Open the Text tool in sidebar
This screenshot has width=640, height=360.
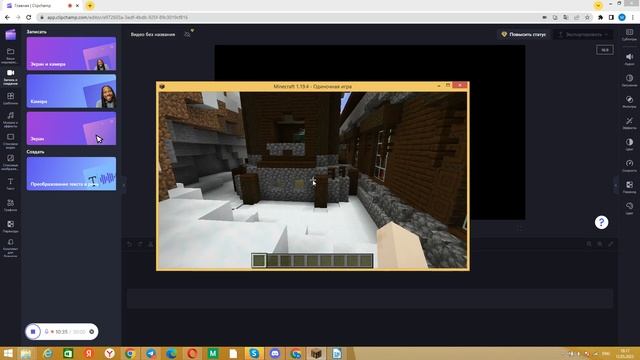10,184
